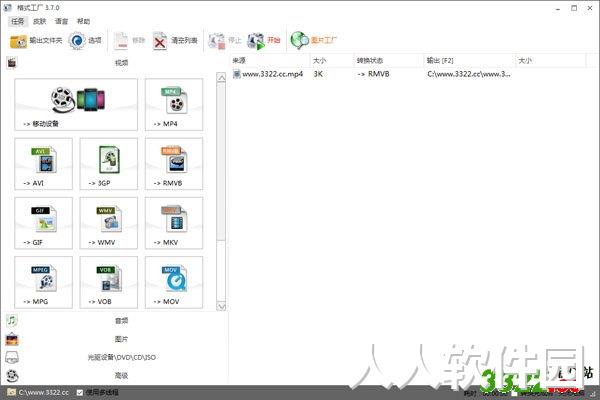Click the 图片 picture category icon
The width and height of the screenshot is (600, 400).
click(12, 339)
